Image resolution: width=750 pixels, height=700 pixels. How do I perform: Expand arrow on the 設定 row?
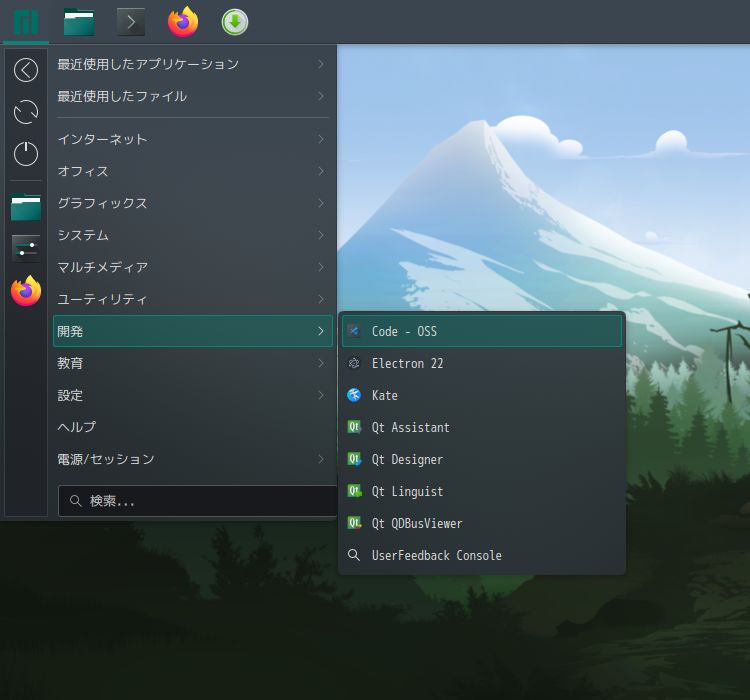coord(321,395)
